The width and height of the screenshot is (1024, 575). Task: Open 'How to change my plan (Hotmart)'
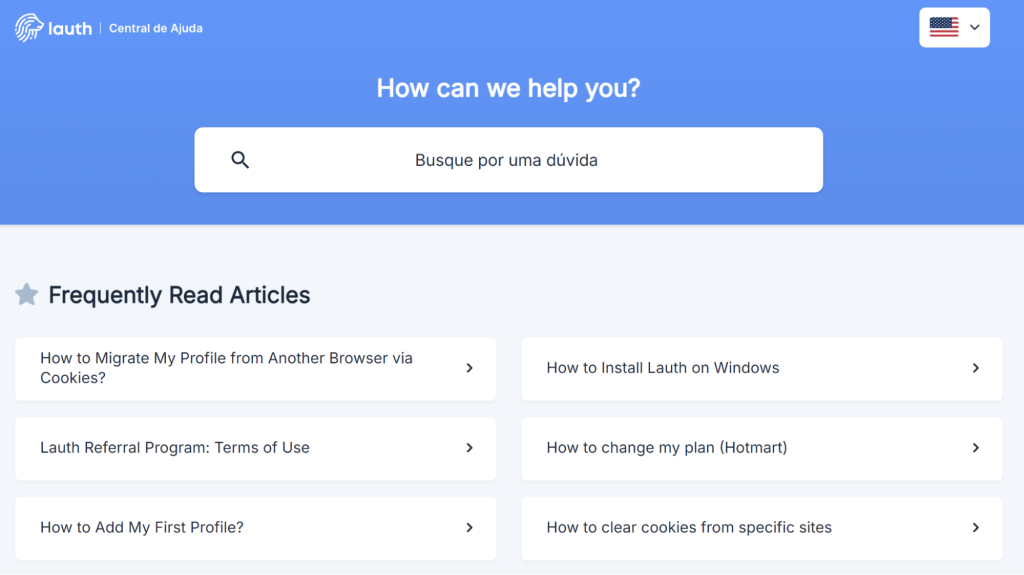click(x=761, y=449)
